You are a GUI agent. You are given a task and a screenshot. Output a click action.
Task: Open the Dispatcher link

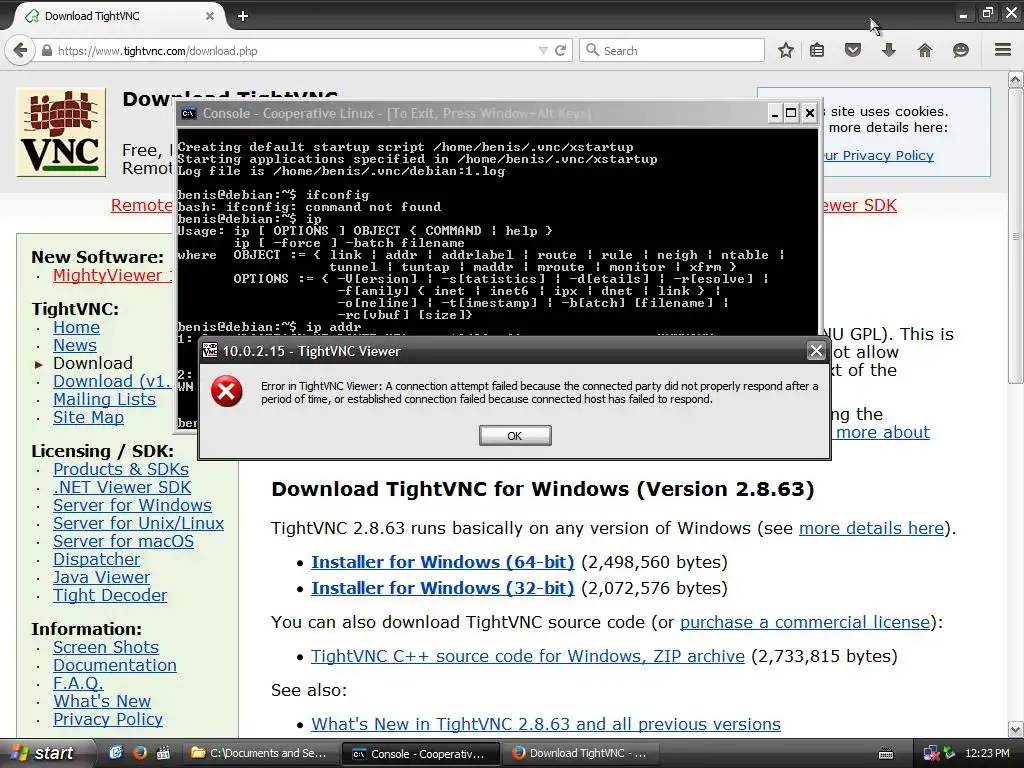(97, 559)
